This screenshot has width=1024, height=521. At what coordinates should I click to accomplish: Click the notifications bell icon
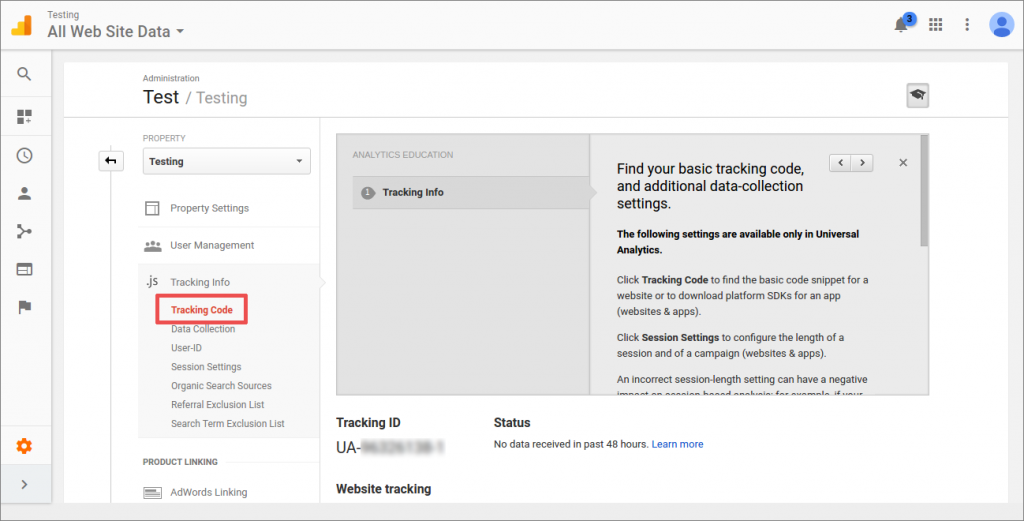(x=901, y=25)
